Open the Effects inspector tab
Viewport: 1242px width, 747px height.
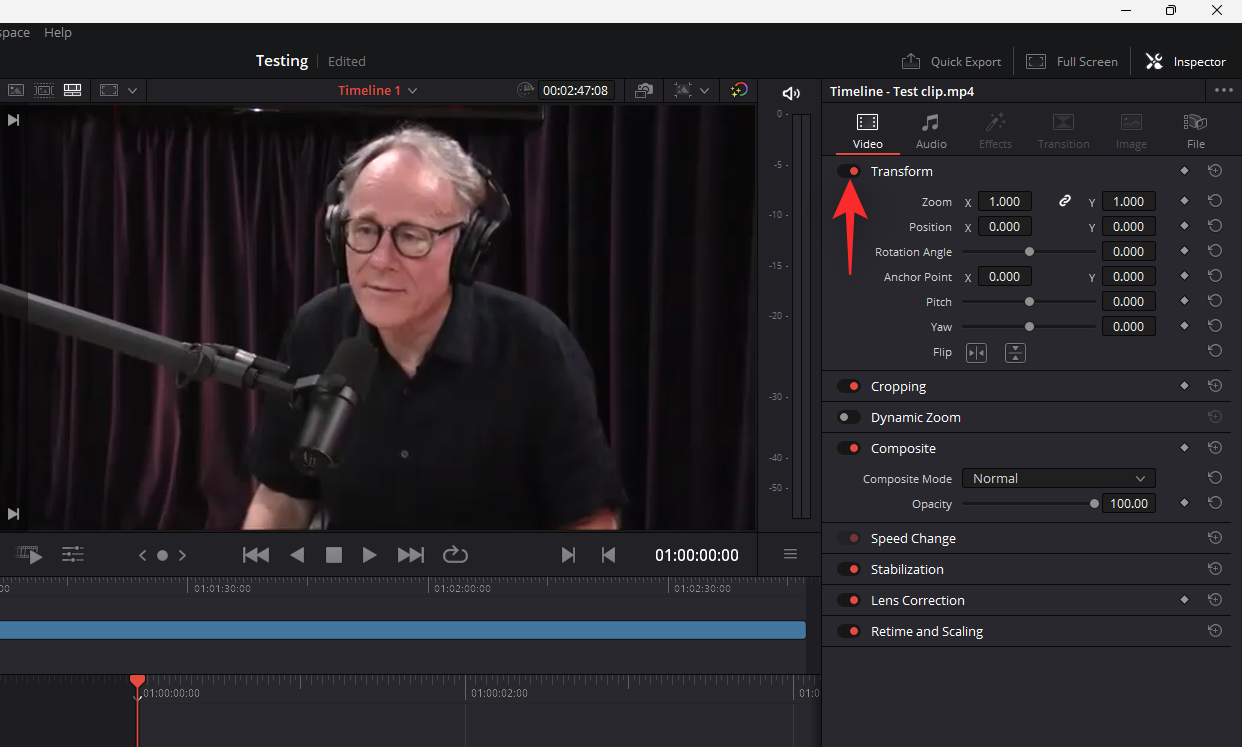(995, 131)
